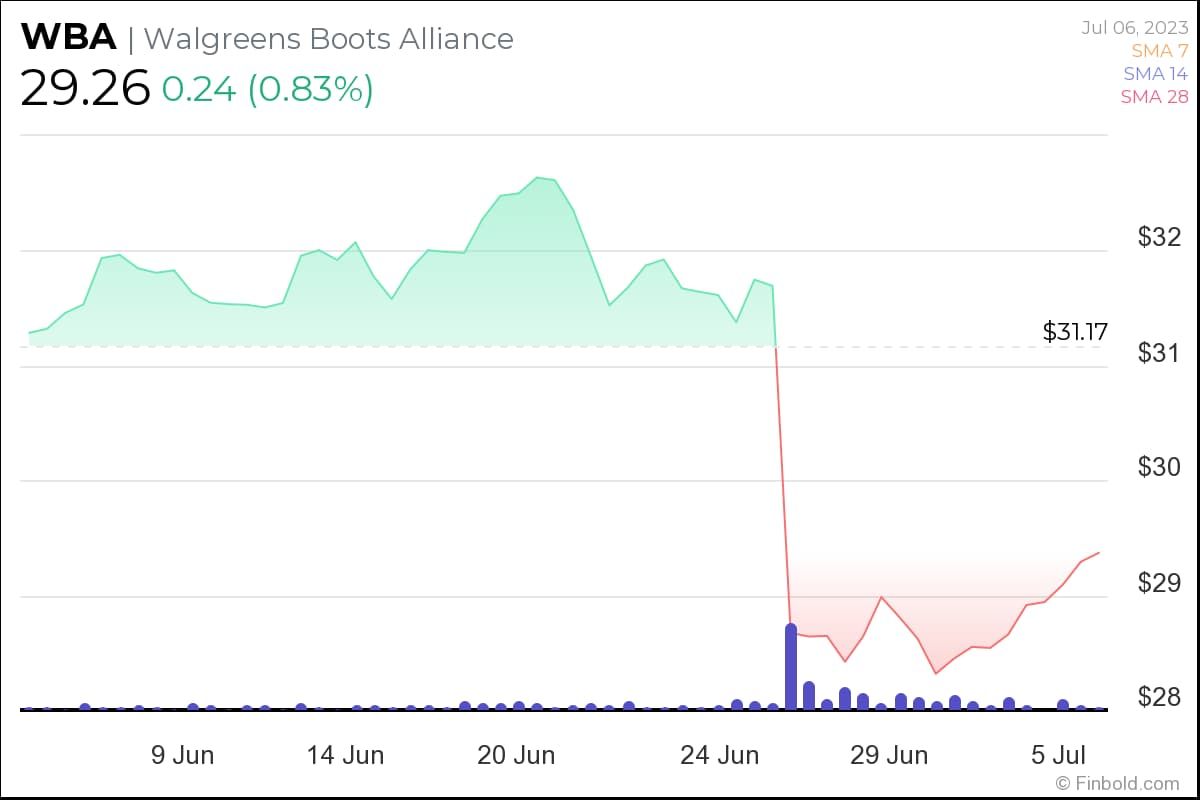
Task: Click the Jul 06, 2023 date label
Action: pyautogui.click(x=1135, y=27)
